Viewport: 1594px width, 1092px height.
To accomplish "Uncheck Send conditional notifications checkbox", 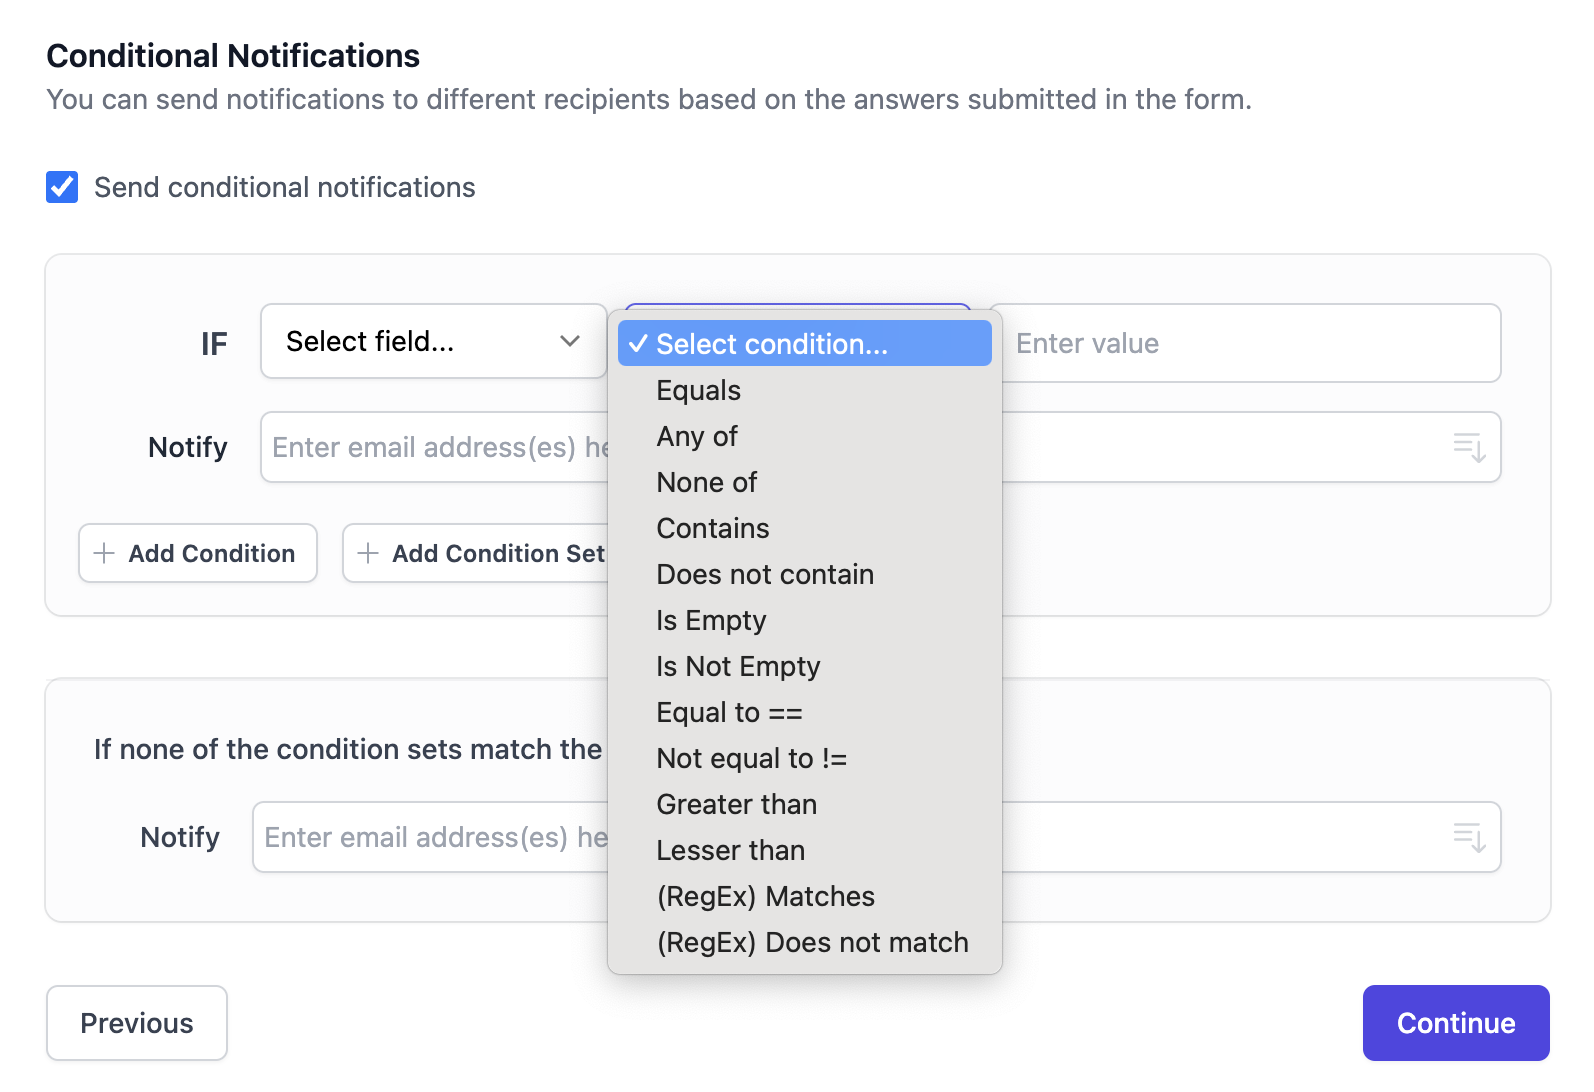I will click(62, 187).
